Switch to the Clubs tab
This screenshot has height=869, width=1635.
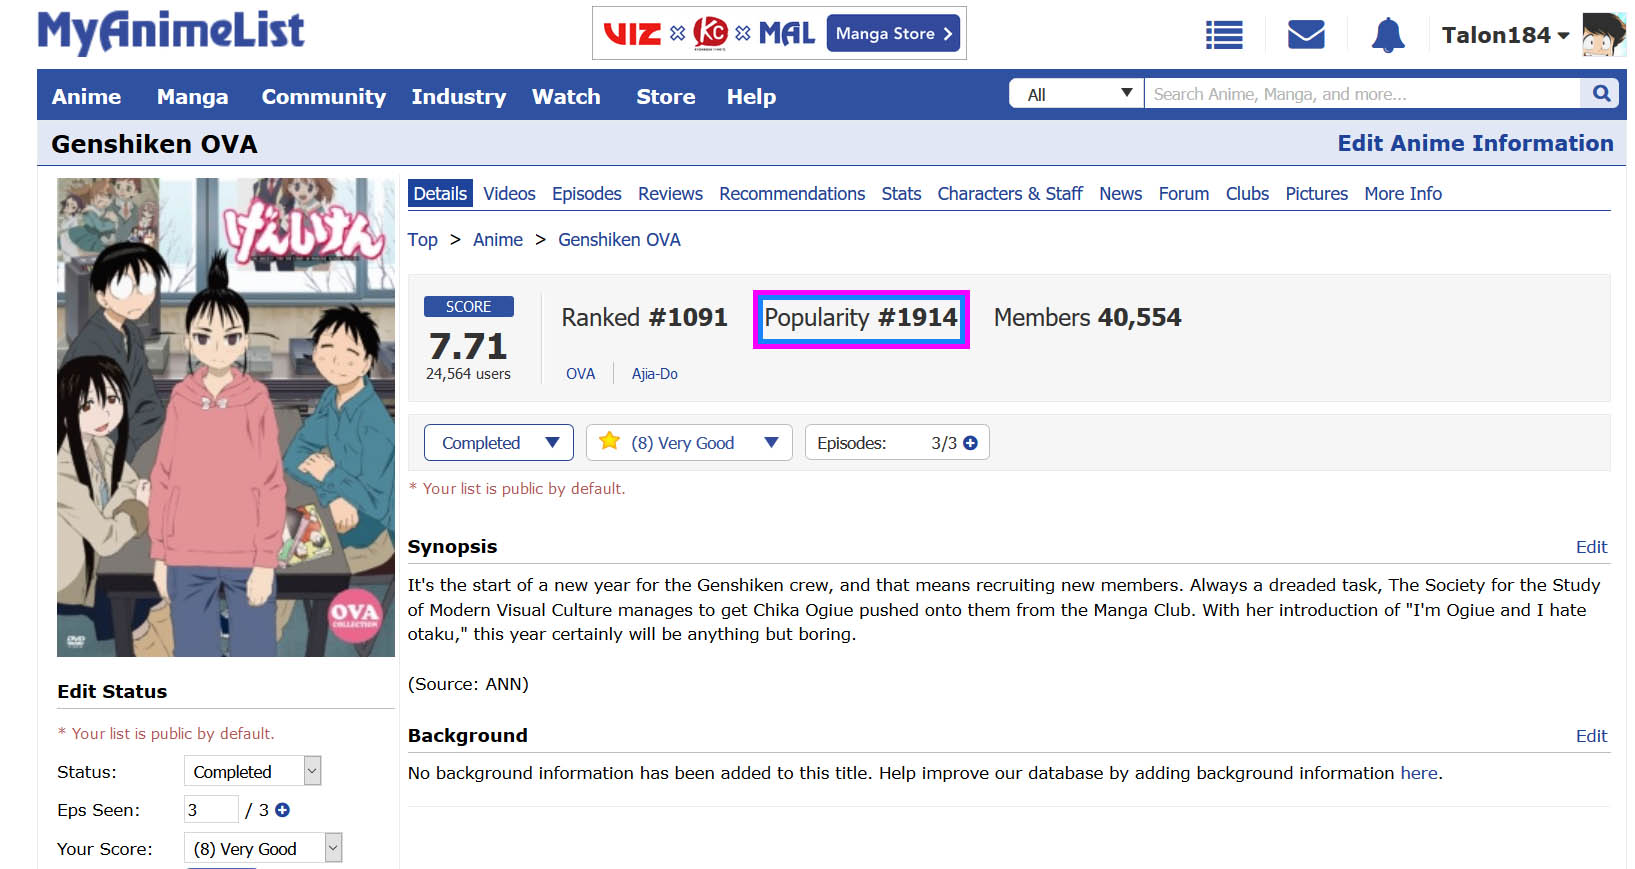click(1247, 193)
